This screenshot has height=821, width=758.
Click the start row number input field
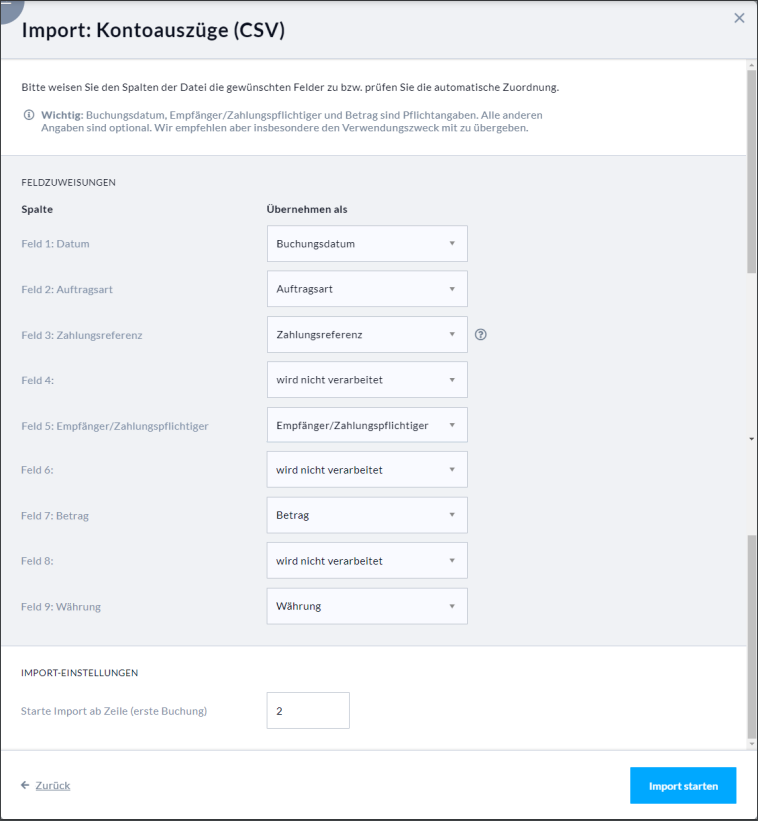[308, 711]
